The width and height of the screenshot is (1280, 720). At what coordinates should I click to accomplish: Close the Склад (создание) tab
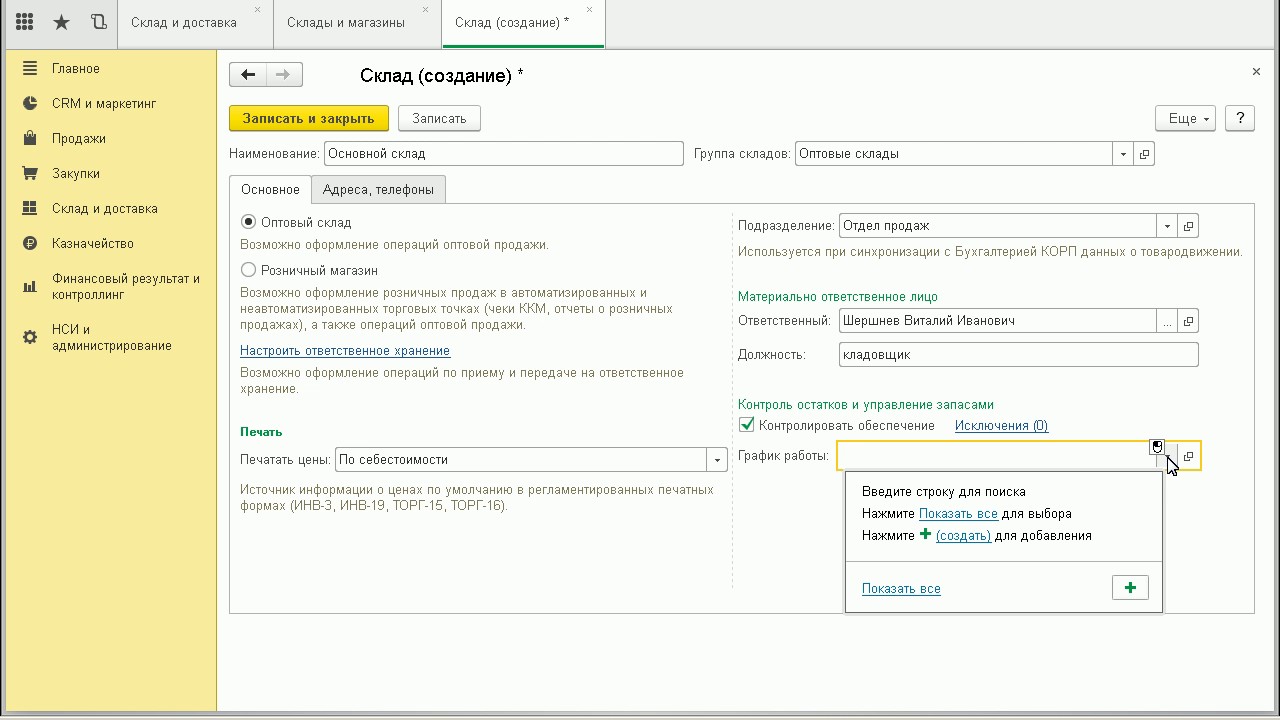589,10
